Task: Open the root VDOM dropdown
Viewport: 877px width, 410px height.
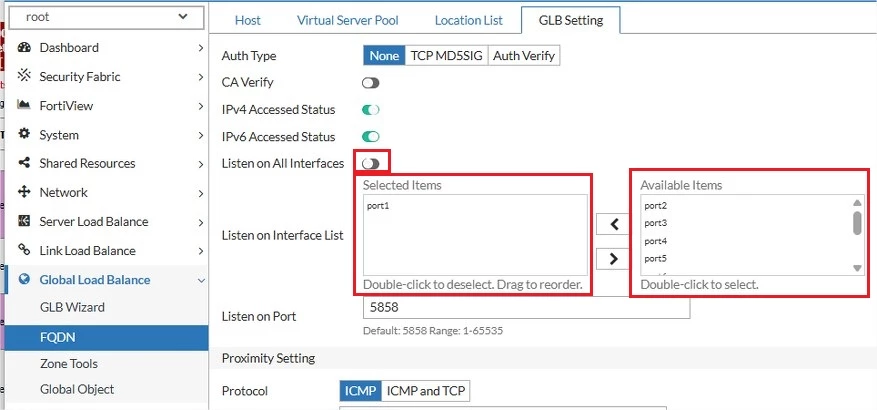Action: click(106, 17)
